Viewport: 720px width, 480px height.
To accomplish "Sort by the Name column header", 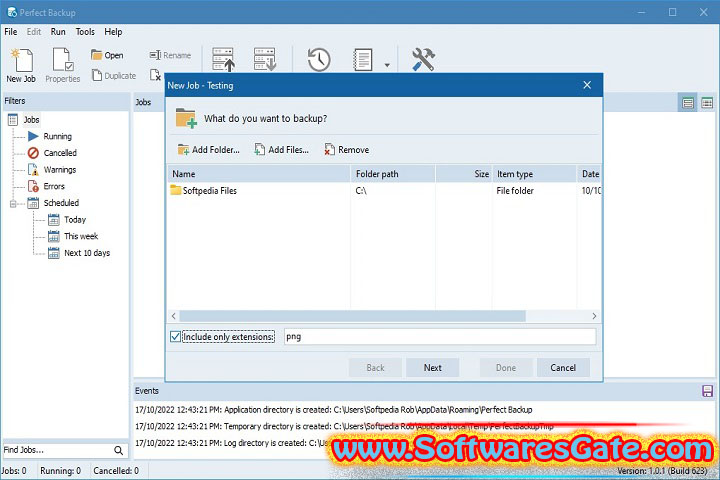I will coord(259,174).
